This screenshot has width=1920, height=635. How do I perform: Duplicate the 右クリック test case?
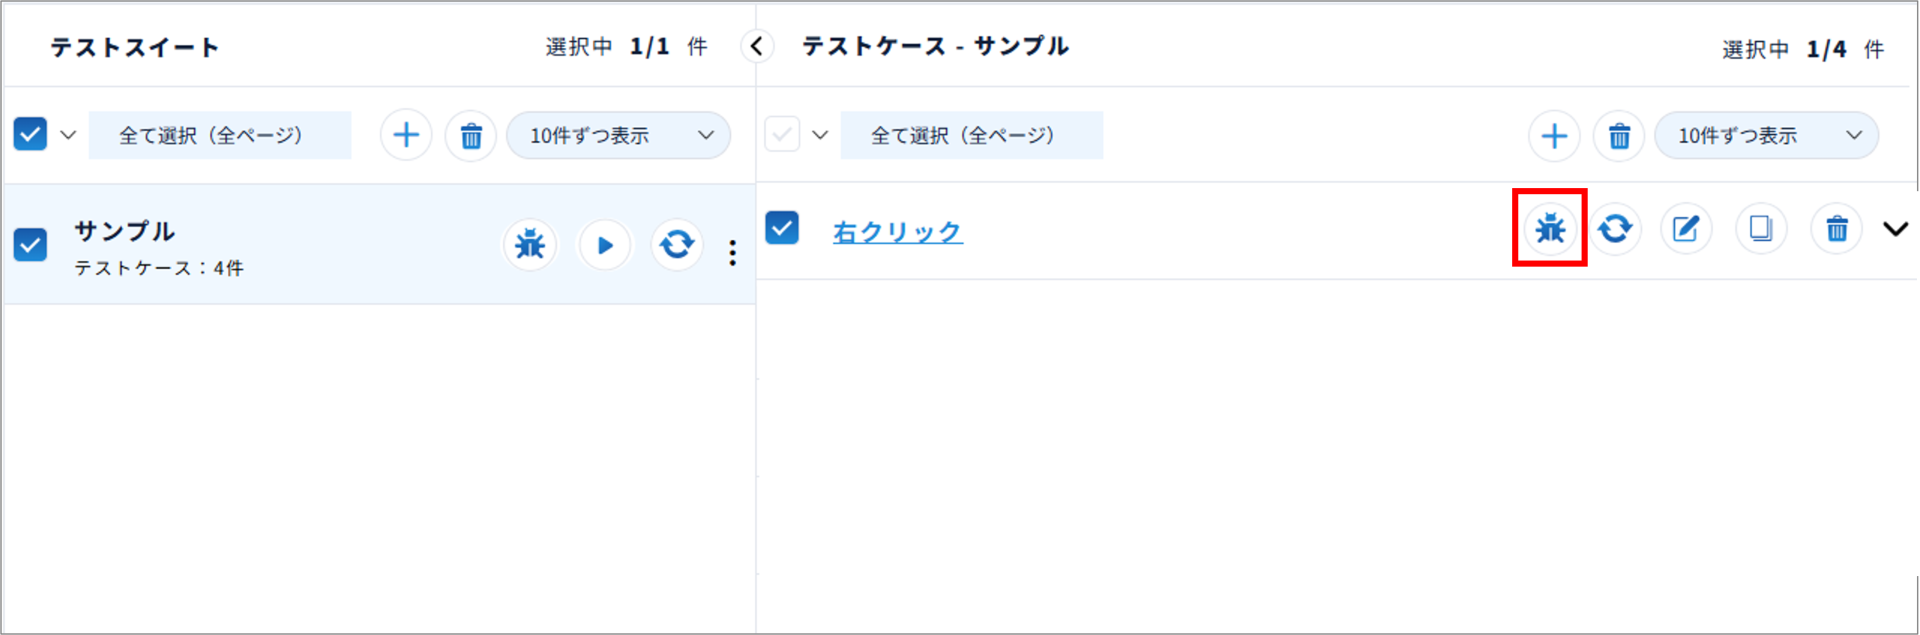1760,229
